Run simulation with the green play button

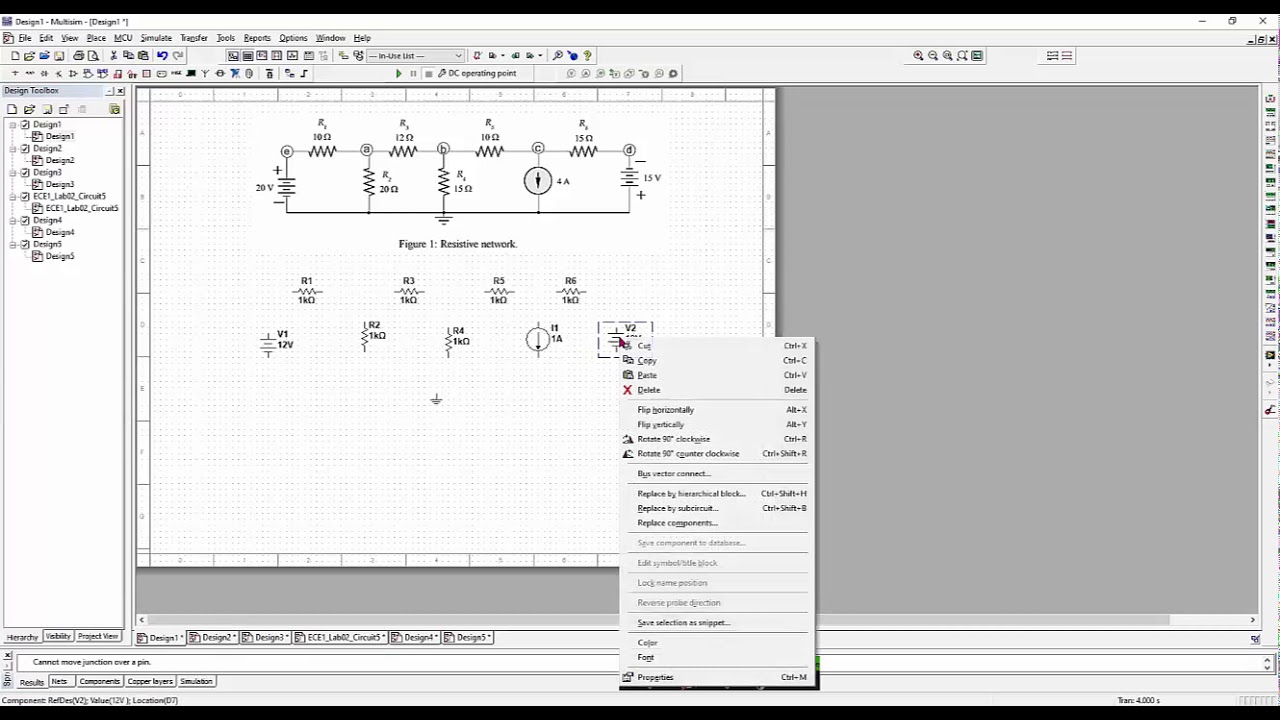point(399,73)
